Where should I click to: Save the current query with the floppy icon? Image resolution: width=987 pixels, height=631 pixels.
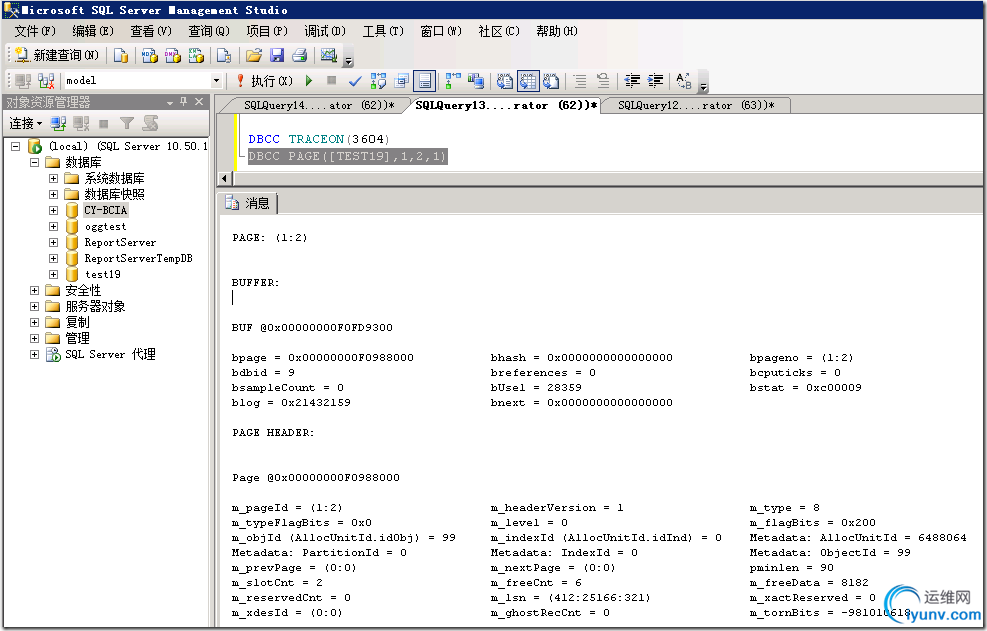[x=277, y=55]
